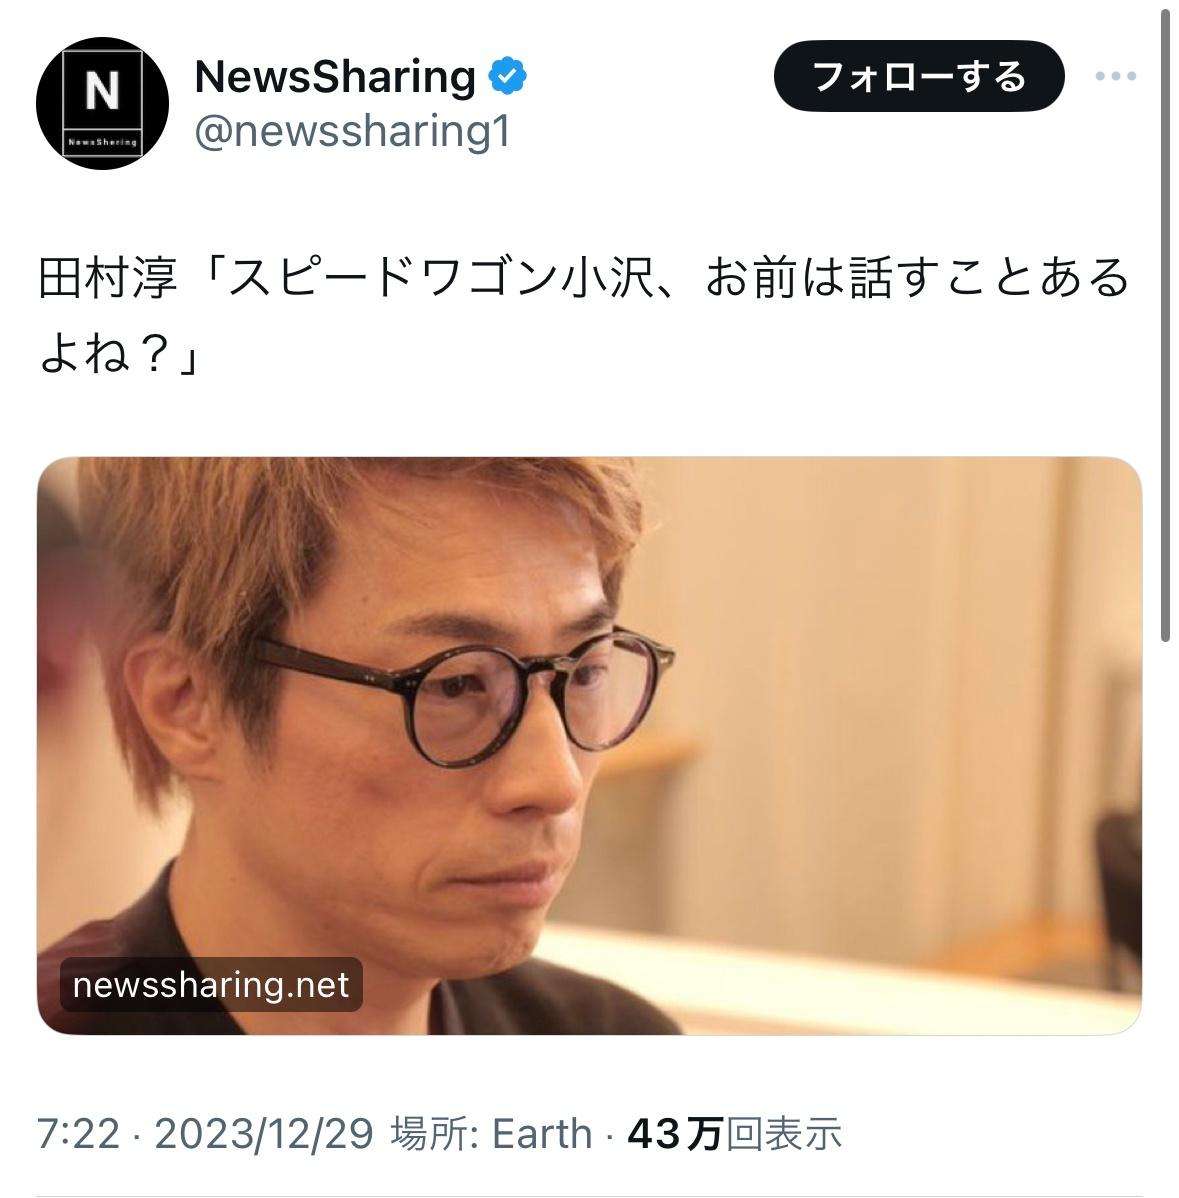Click the newssharing.net label on the image
The height and width of the screenshot is (1198, 1179).
coord(211,985)
